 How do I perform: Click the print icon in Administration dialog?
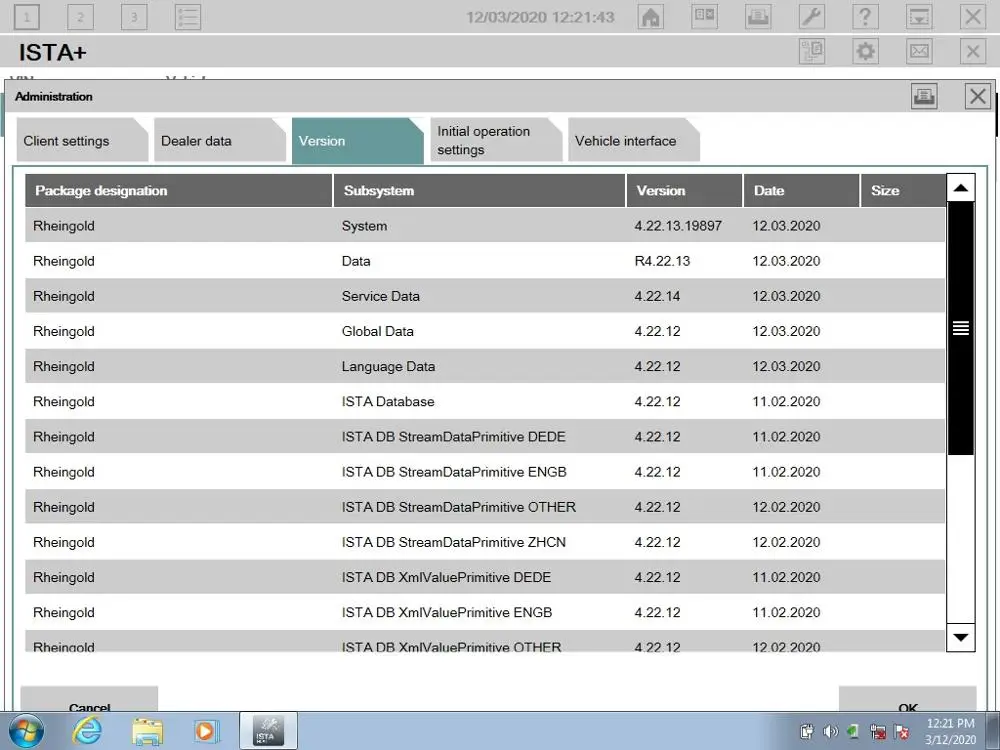click(x=924, y=96)
